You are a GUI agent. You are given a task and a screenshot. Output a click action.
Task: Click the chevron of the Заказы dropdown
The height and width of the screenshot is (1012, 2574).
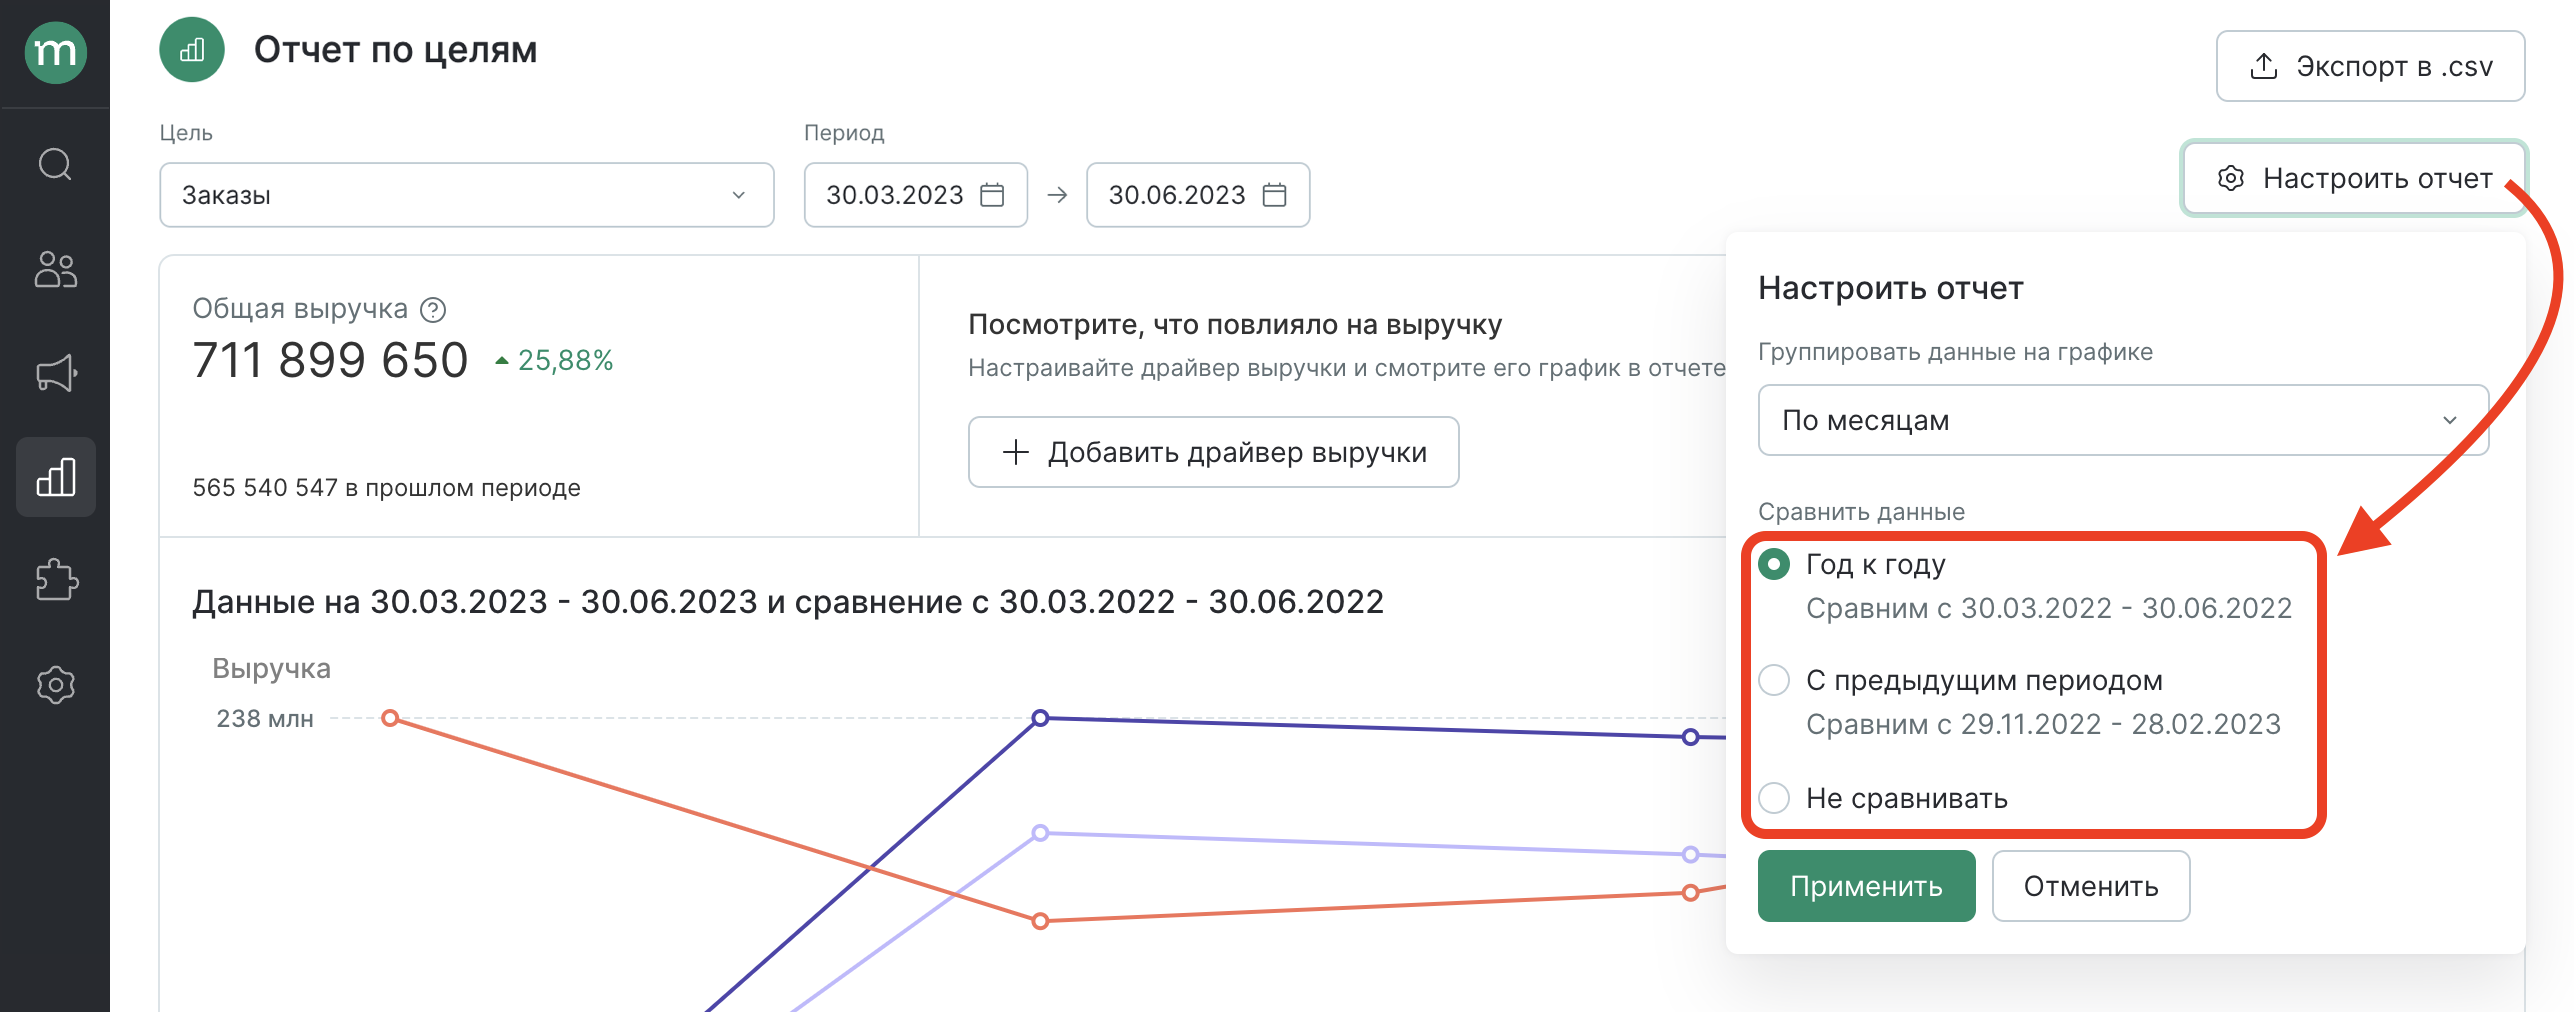pyautogui.click(x=739, y=195)
